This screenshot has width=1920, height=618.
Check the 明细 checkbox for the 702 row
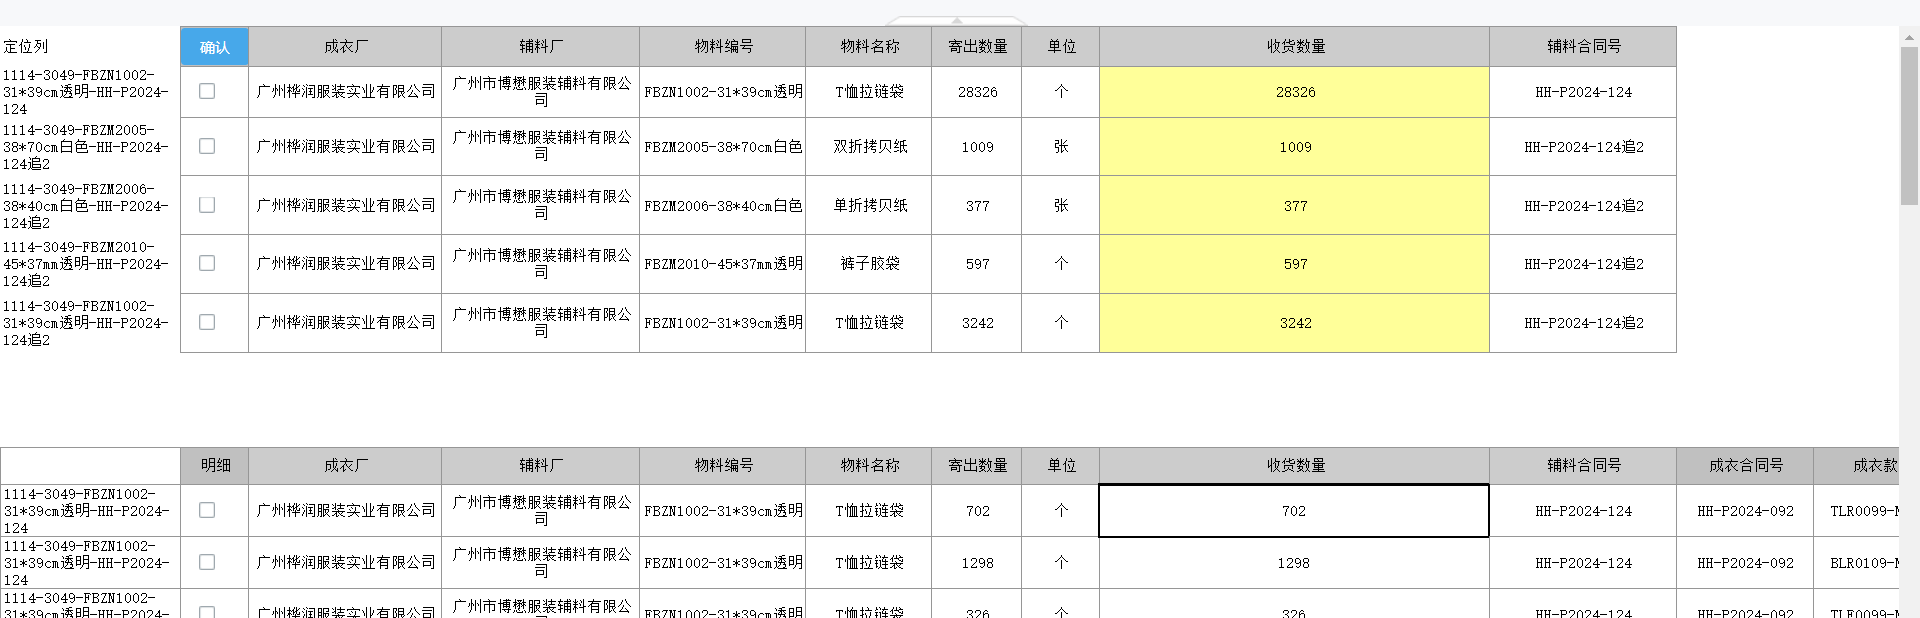pos(207,510)
